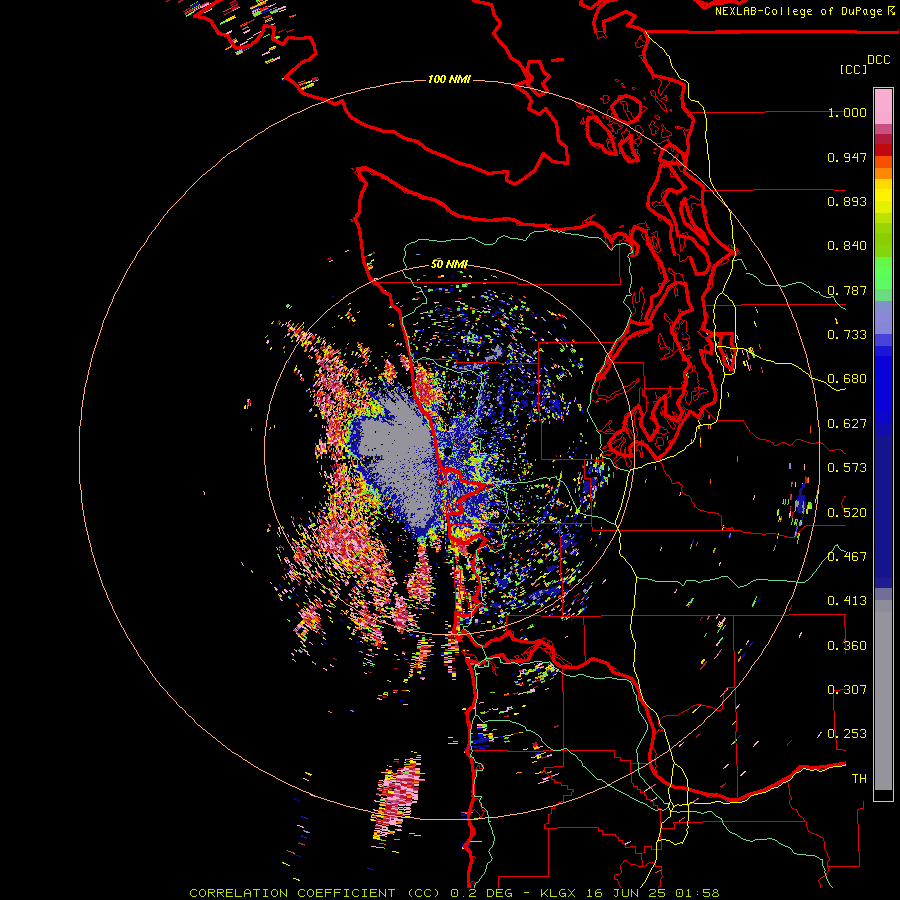Click the DCC legend heading
Screen dimensions: 900x900
879,60
